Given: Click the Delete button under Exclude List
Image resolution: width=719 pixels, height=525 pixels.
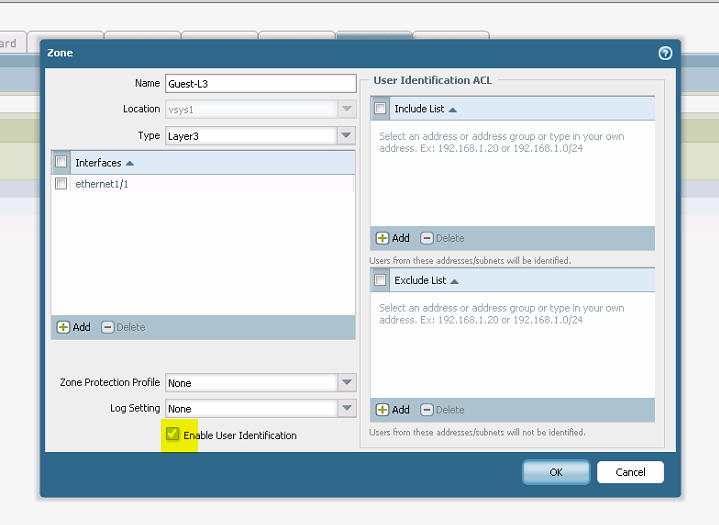Looking at the screenshot, I should point(442,409).
